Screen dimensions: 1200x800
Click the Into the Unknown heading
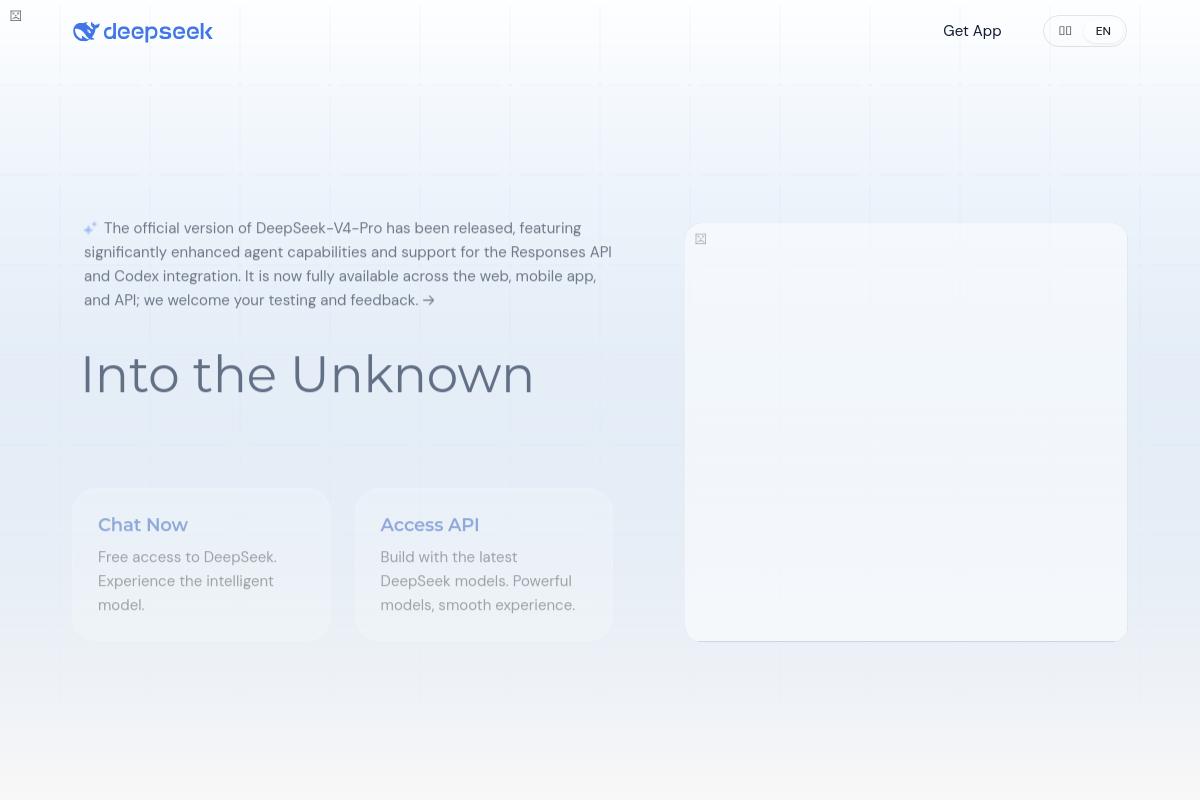pos(307,374)
